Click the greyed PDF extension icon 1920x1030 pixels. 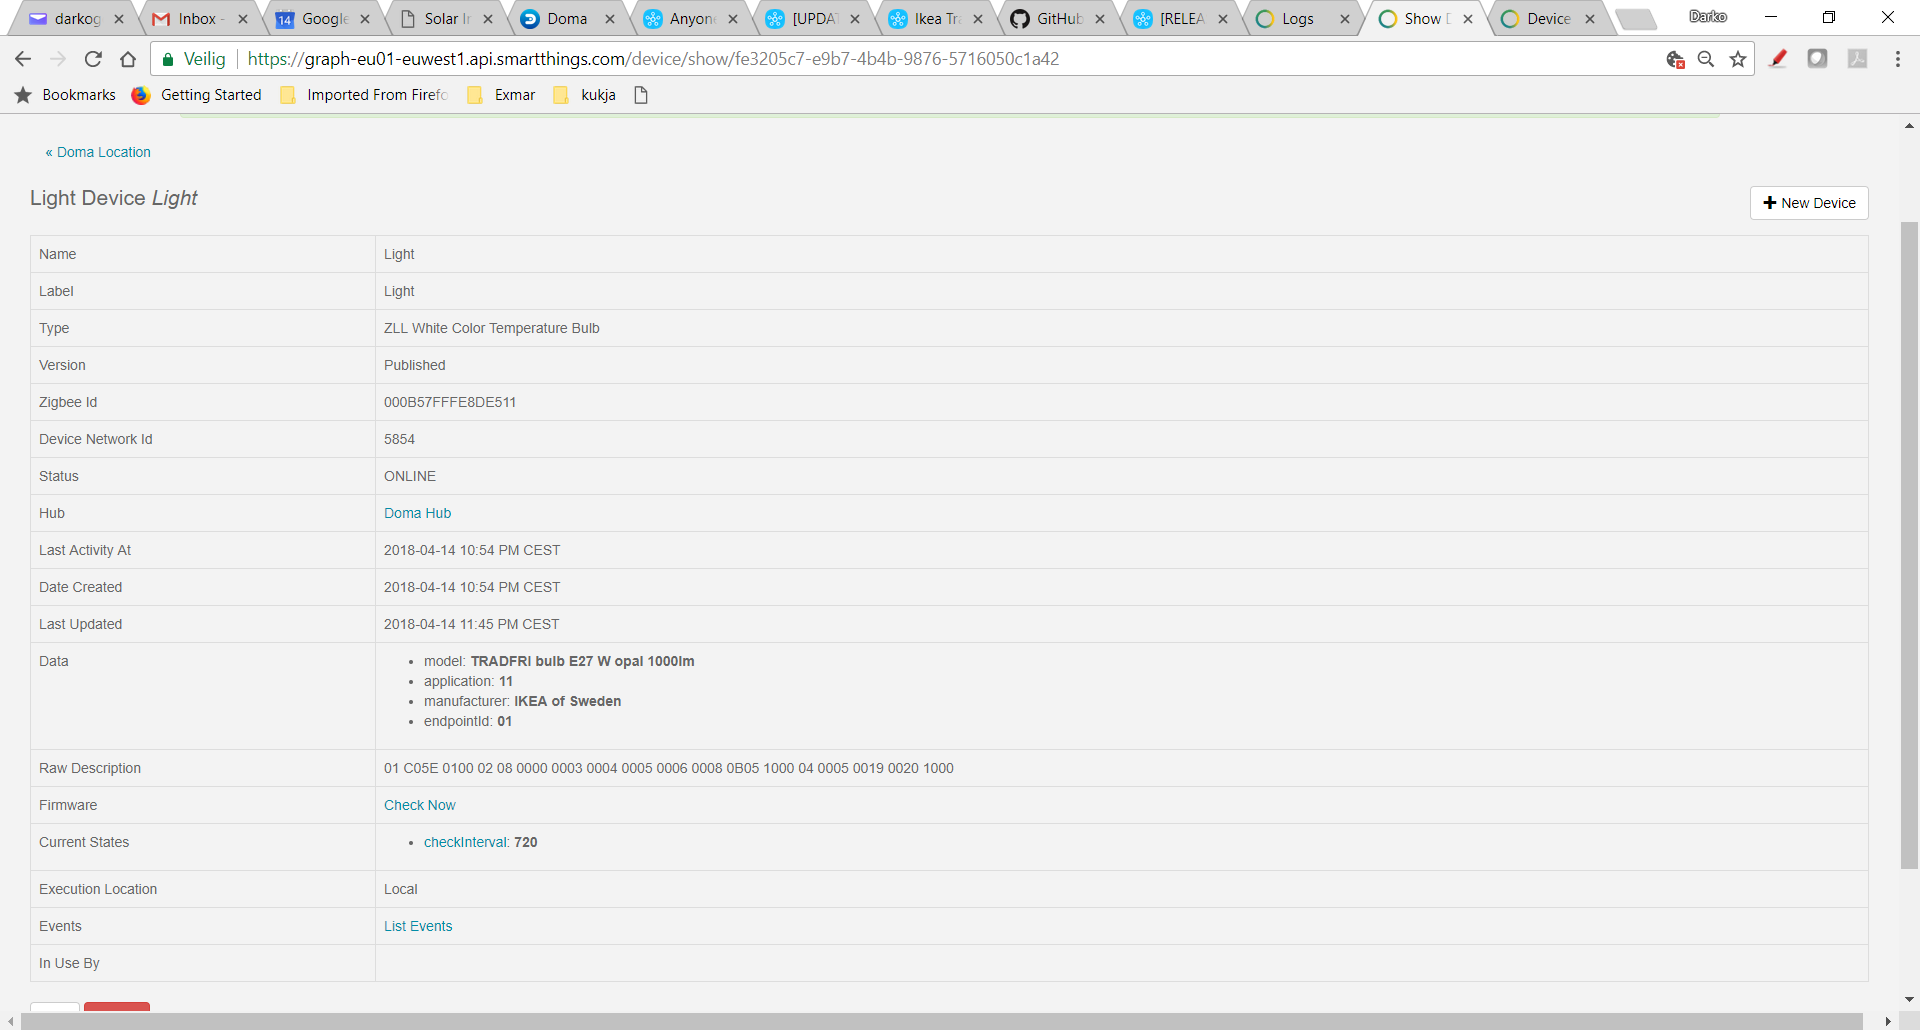pos(1858,59)
